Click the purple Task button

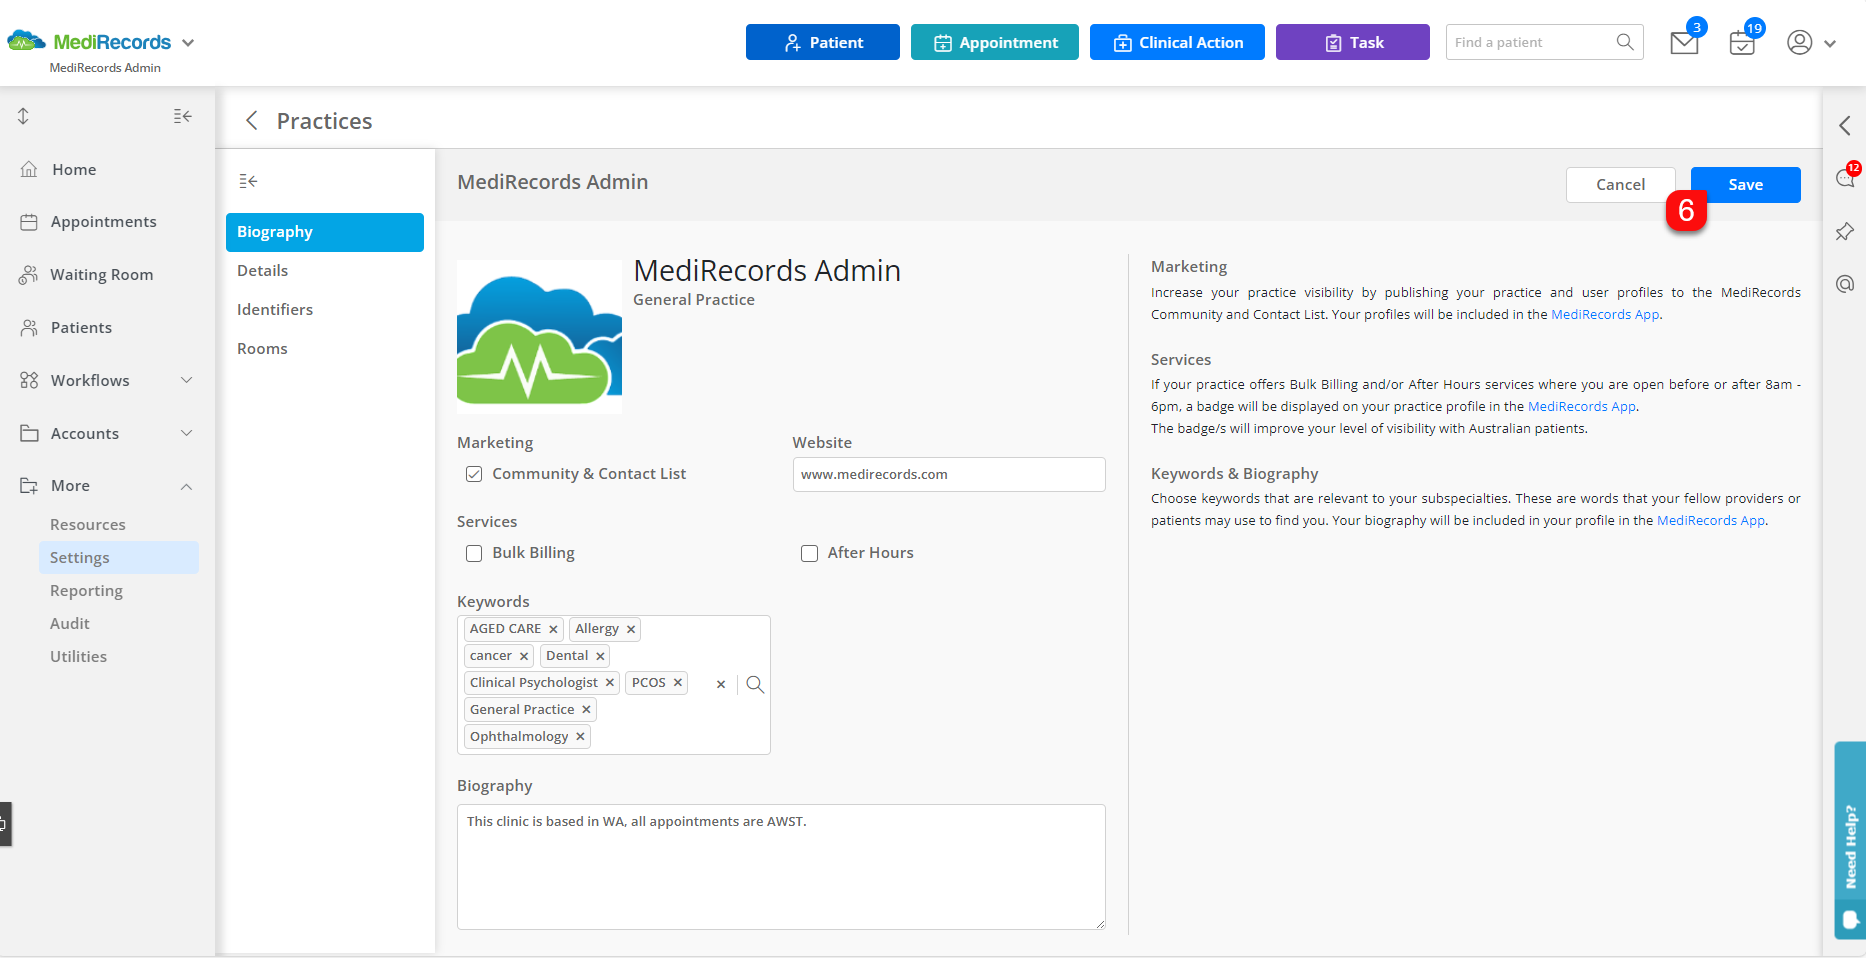tap(1353, 42)
